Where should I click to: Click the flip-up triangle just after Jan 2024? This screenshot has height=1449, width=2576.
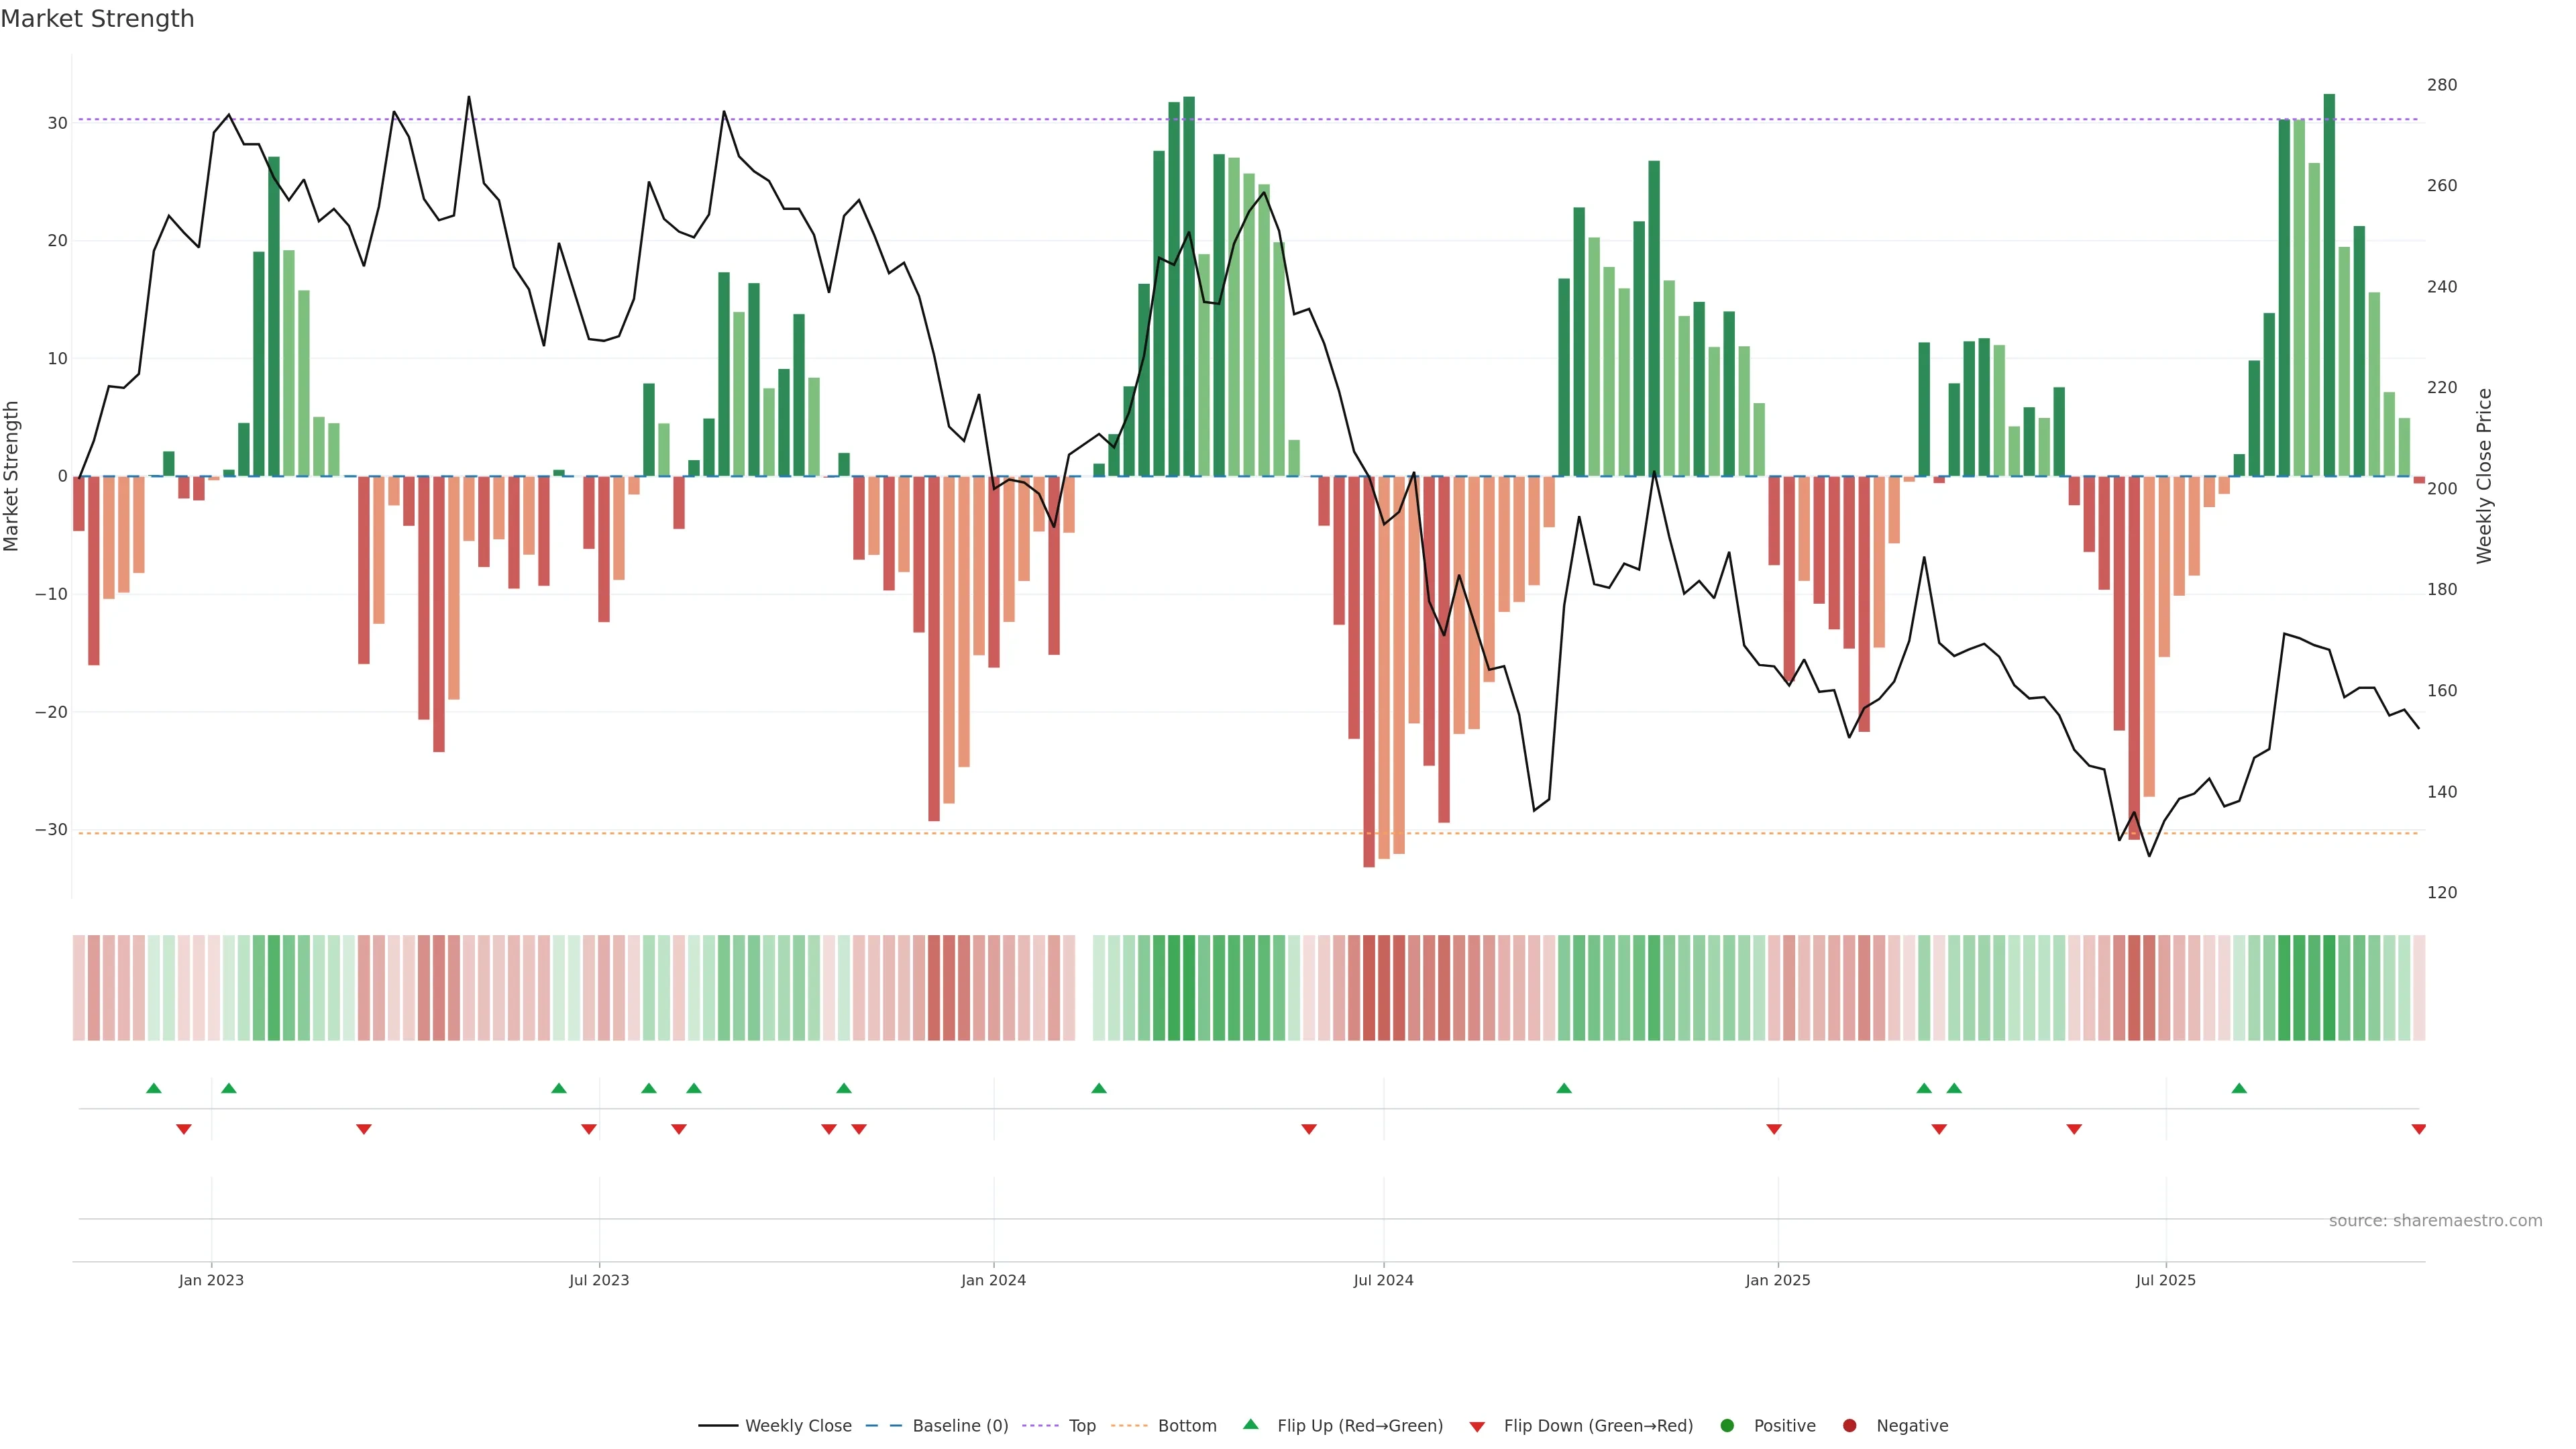point(1099,1088)
